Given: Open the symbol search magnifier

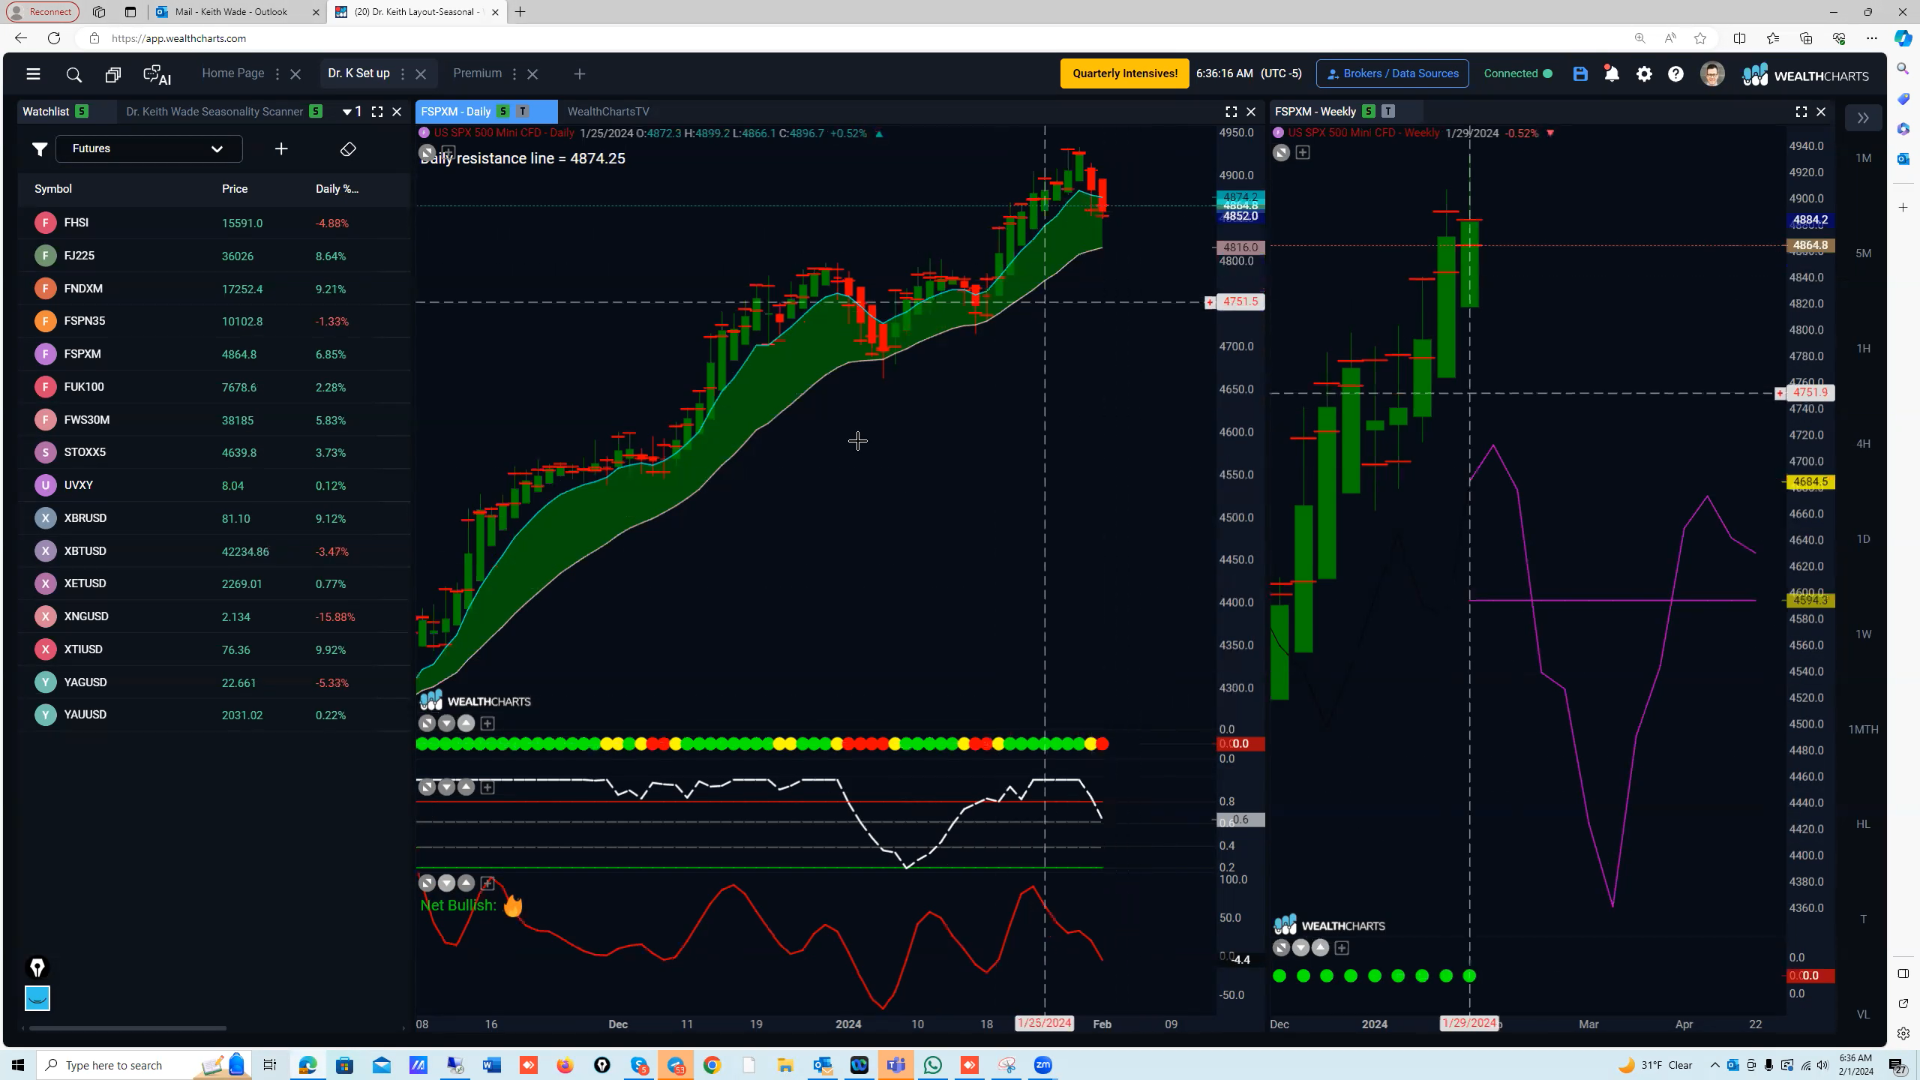Looking at the screenshot, I should (x=74, y=75).
